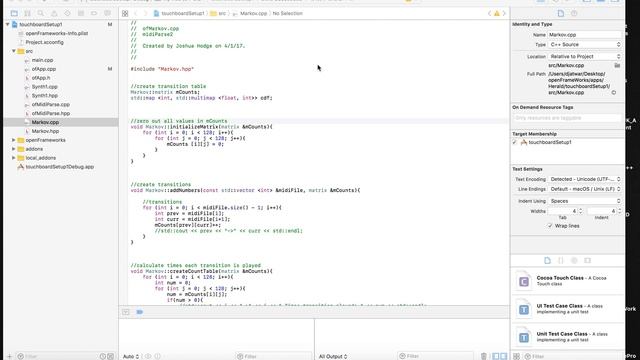Choose the file location via the folder icon

(x=617, y=65)
